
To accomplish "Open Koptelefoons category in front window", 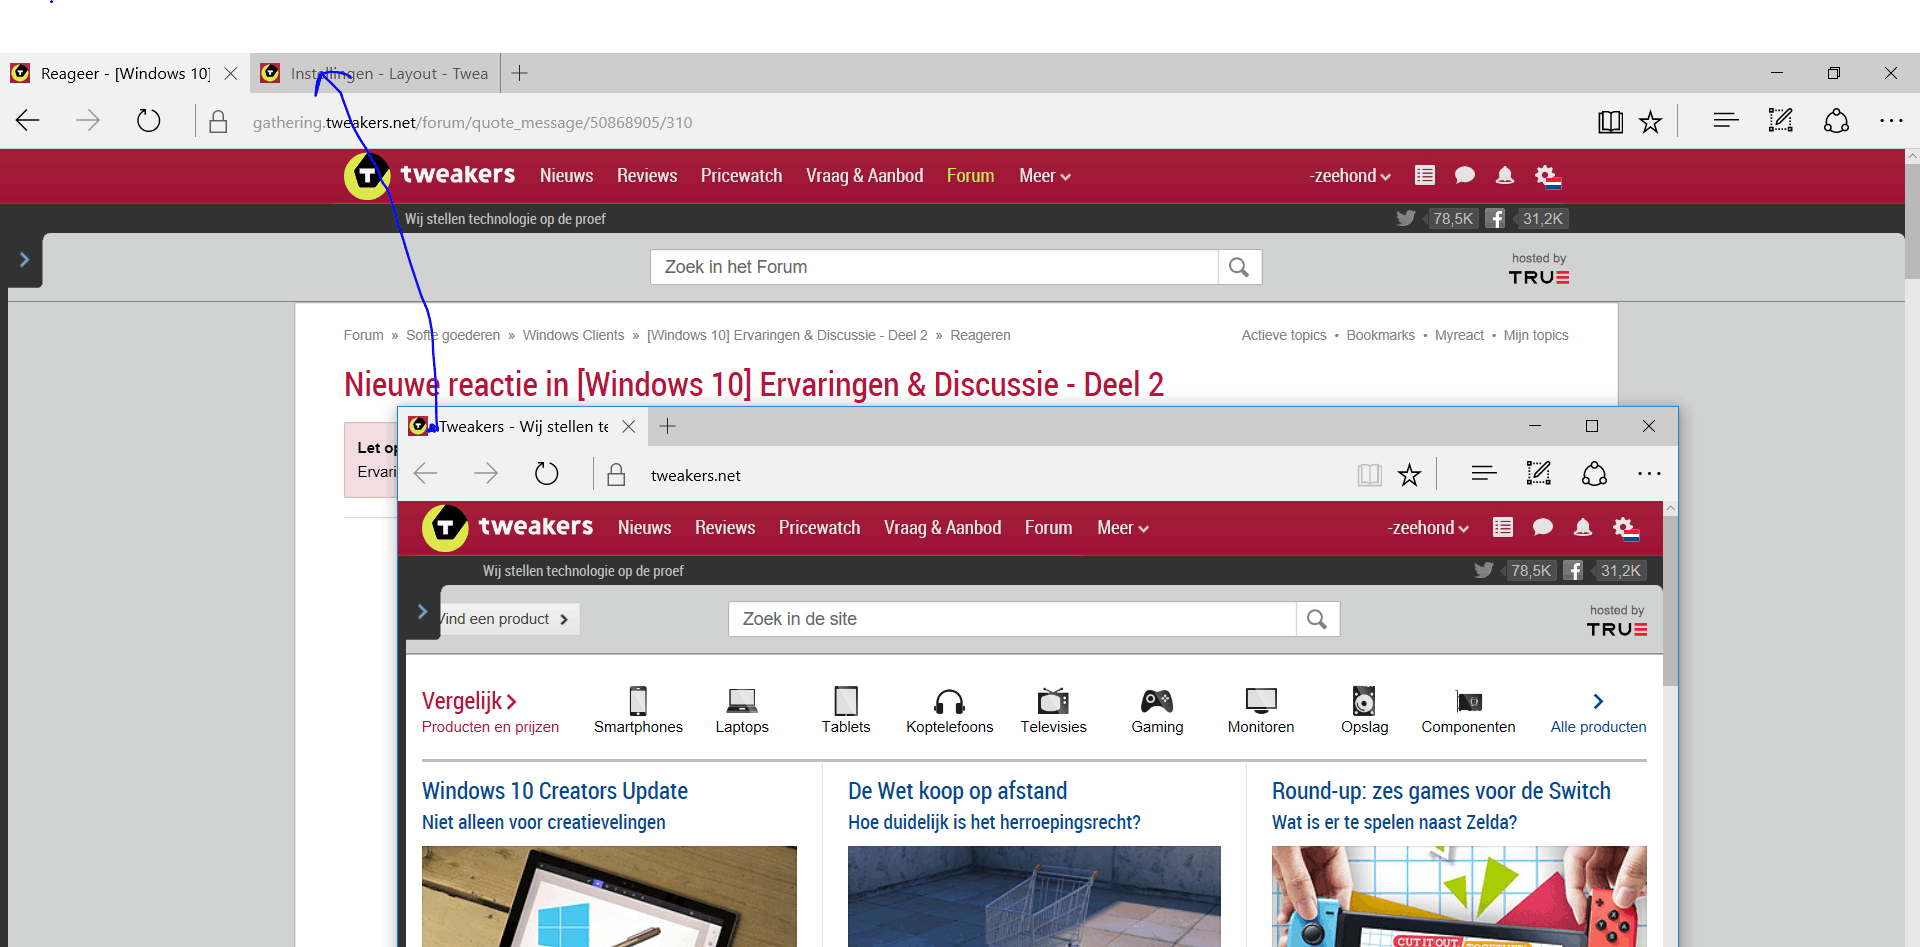I will 950,710.
